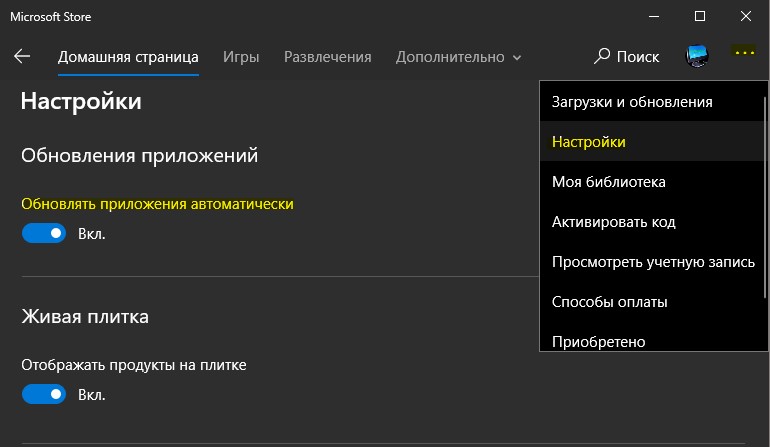This screenshot has width=770, height=447.
Task: Select Загрузки и обновления from menu
Action: 652,102
